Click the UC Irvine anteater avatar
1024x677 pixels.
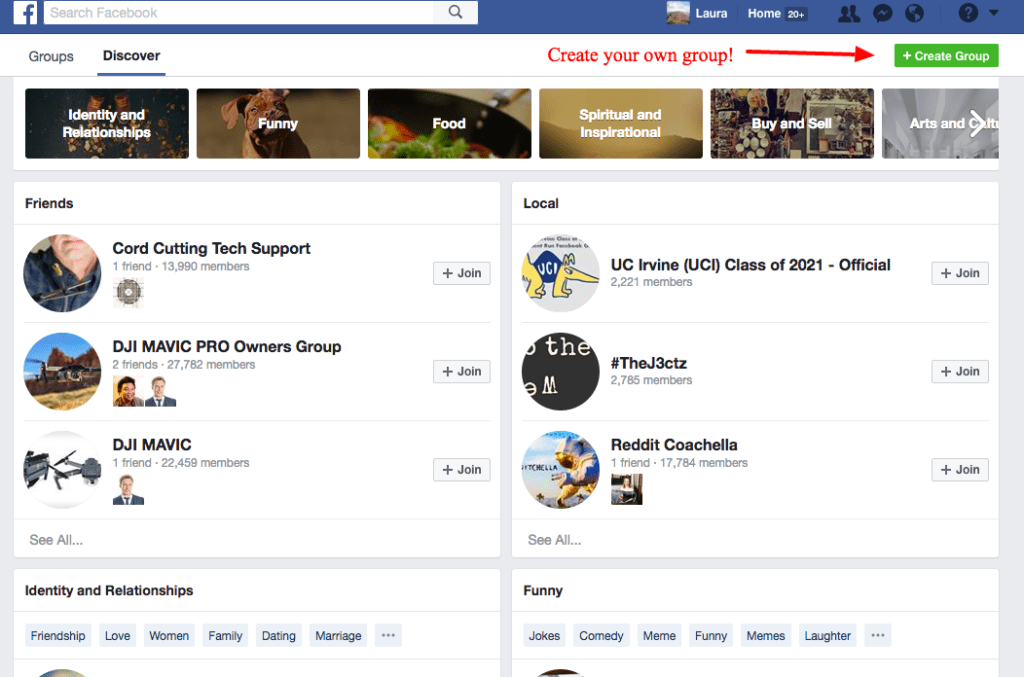click(x=560, y=273)
